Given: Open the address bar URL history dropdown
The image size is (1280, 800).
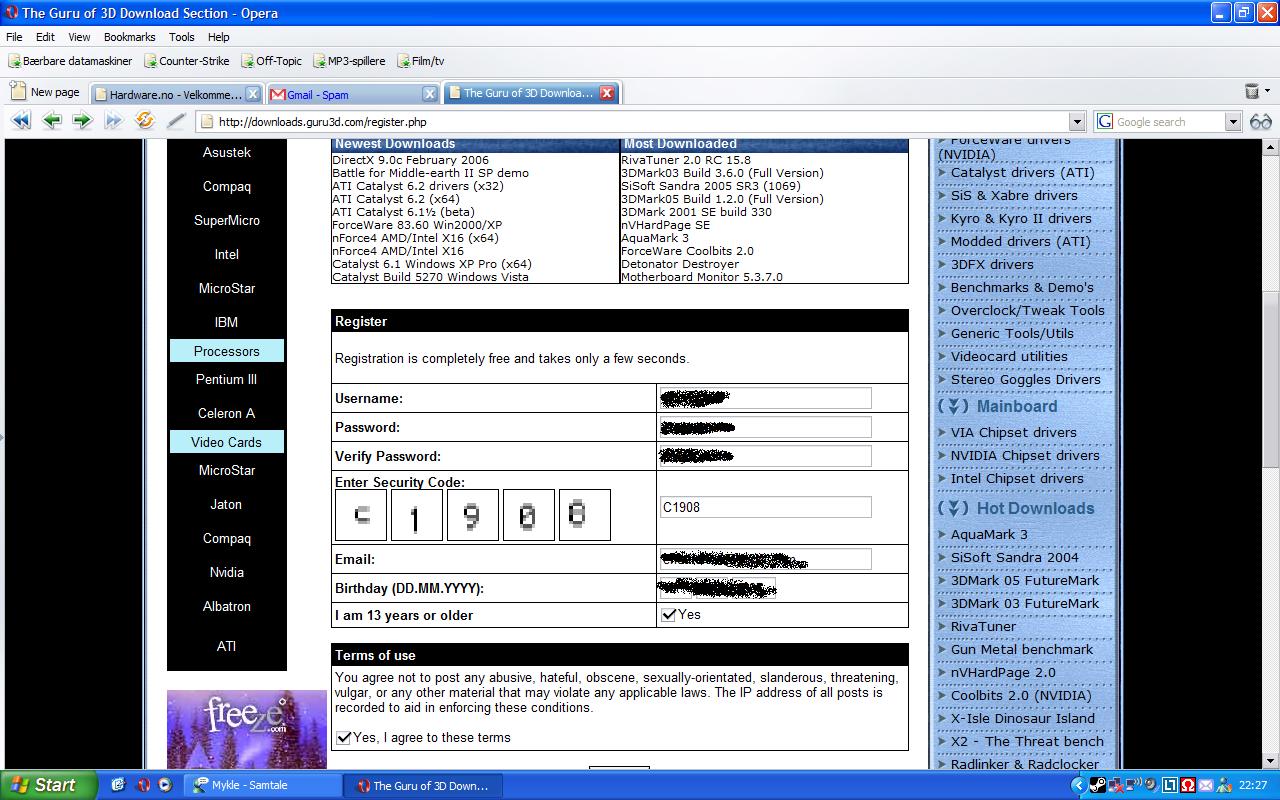Looking at the screenshot, I should [x=1077, y=122].
